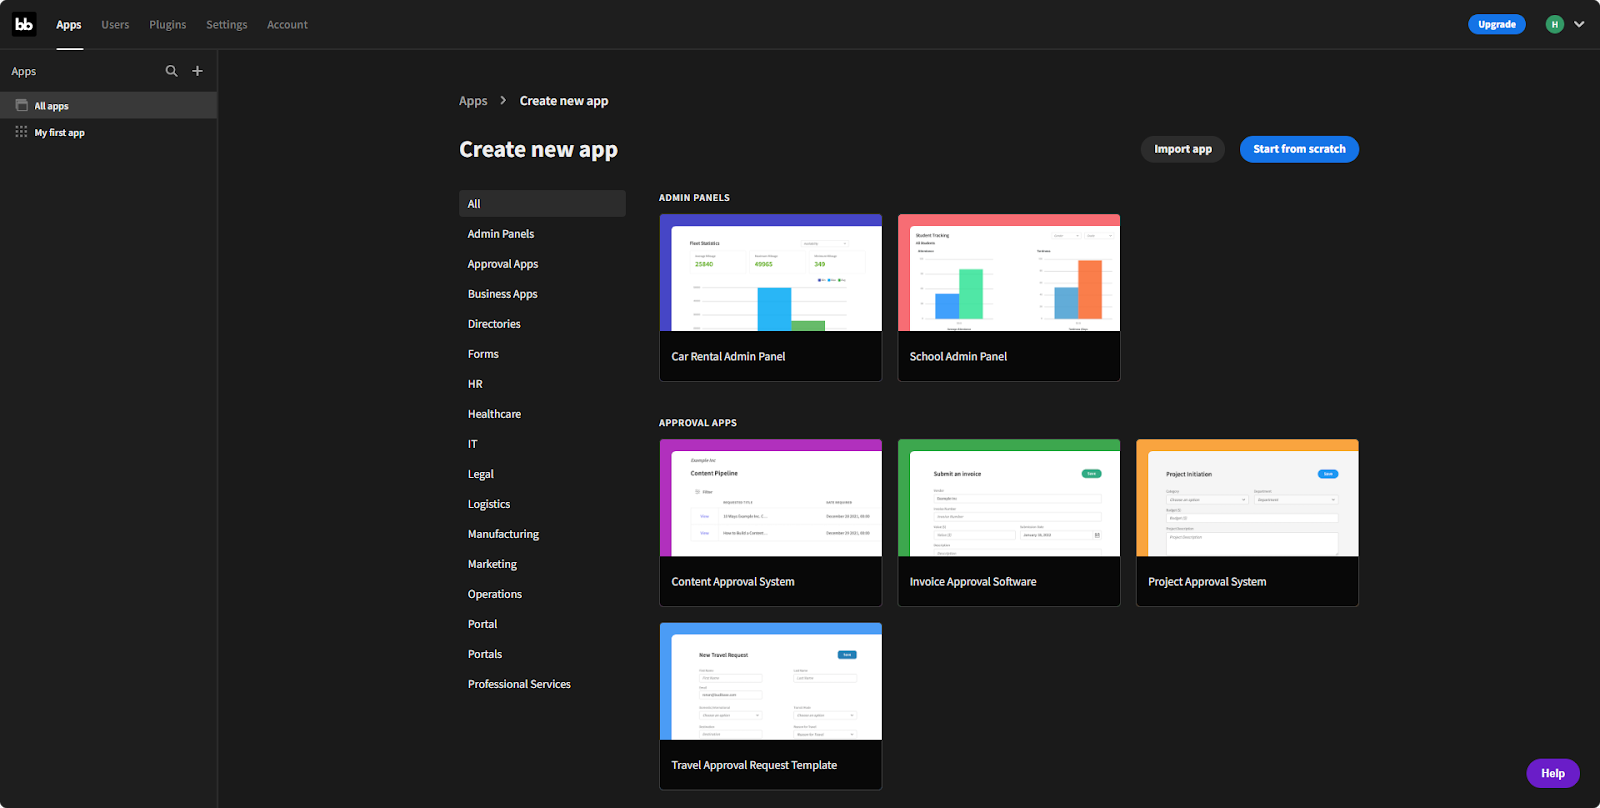1600x808 pixels.
Task: Open the Help button
Action: click(1552, 773)
